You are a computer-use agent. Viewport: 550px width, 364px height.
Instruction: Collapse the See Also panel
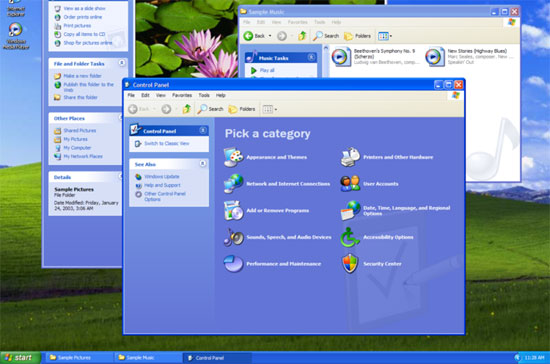coord(203,163)
